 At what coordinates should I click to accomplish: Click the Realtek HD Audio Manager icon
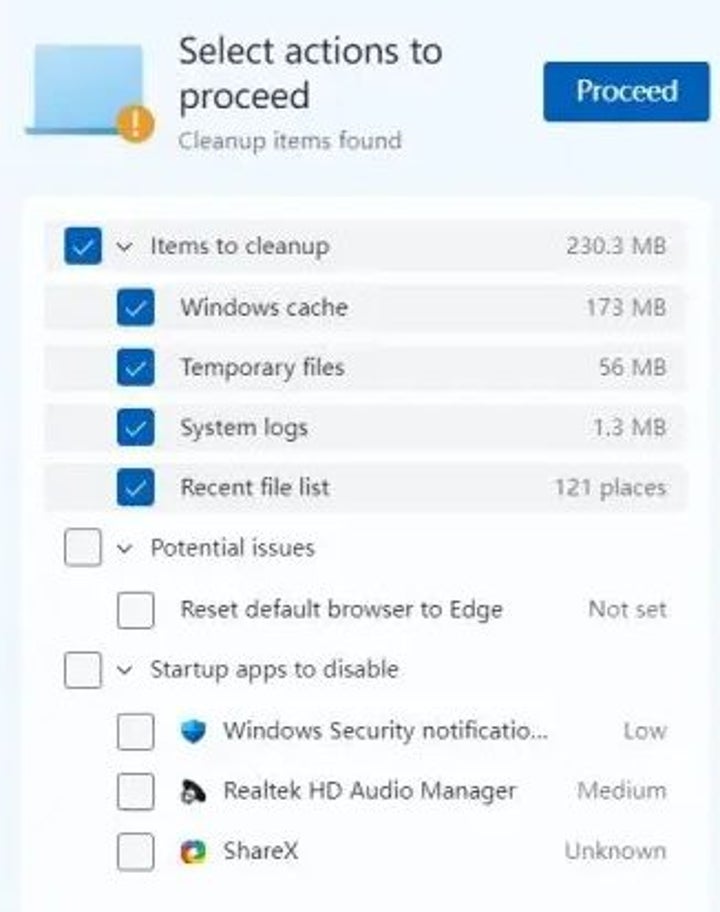tap(193, 792)
